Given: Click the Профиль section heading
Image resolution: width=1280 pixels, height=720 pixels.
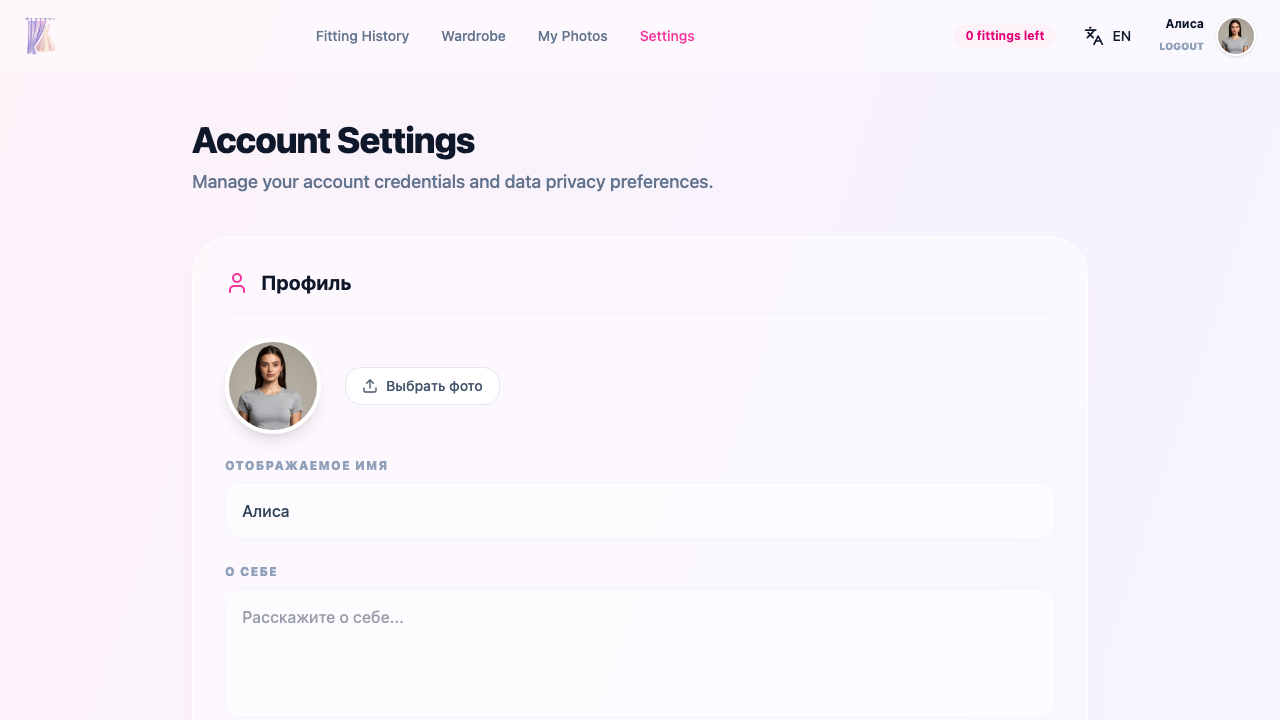Looking at the screenshot, I should tap(306, 283).
